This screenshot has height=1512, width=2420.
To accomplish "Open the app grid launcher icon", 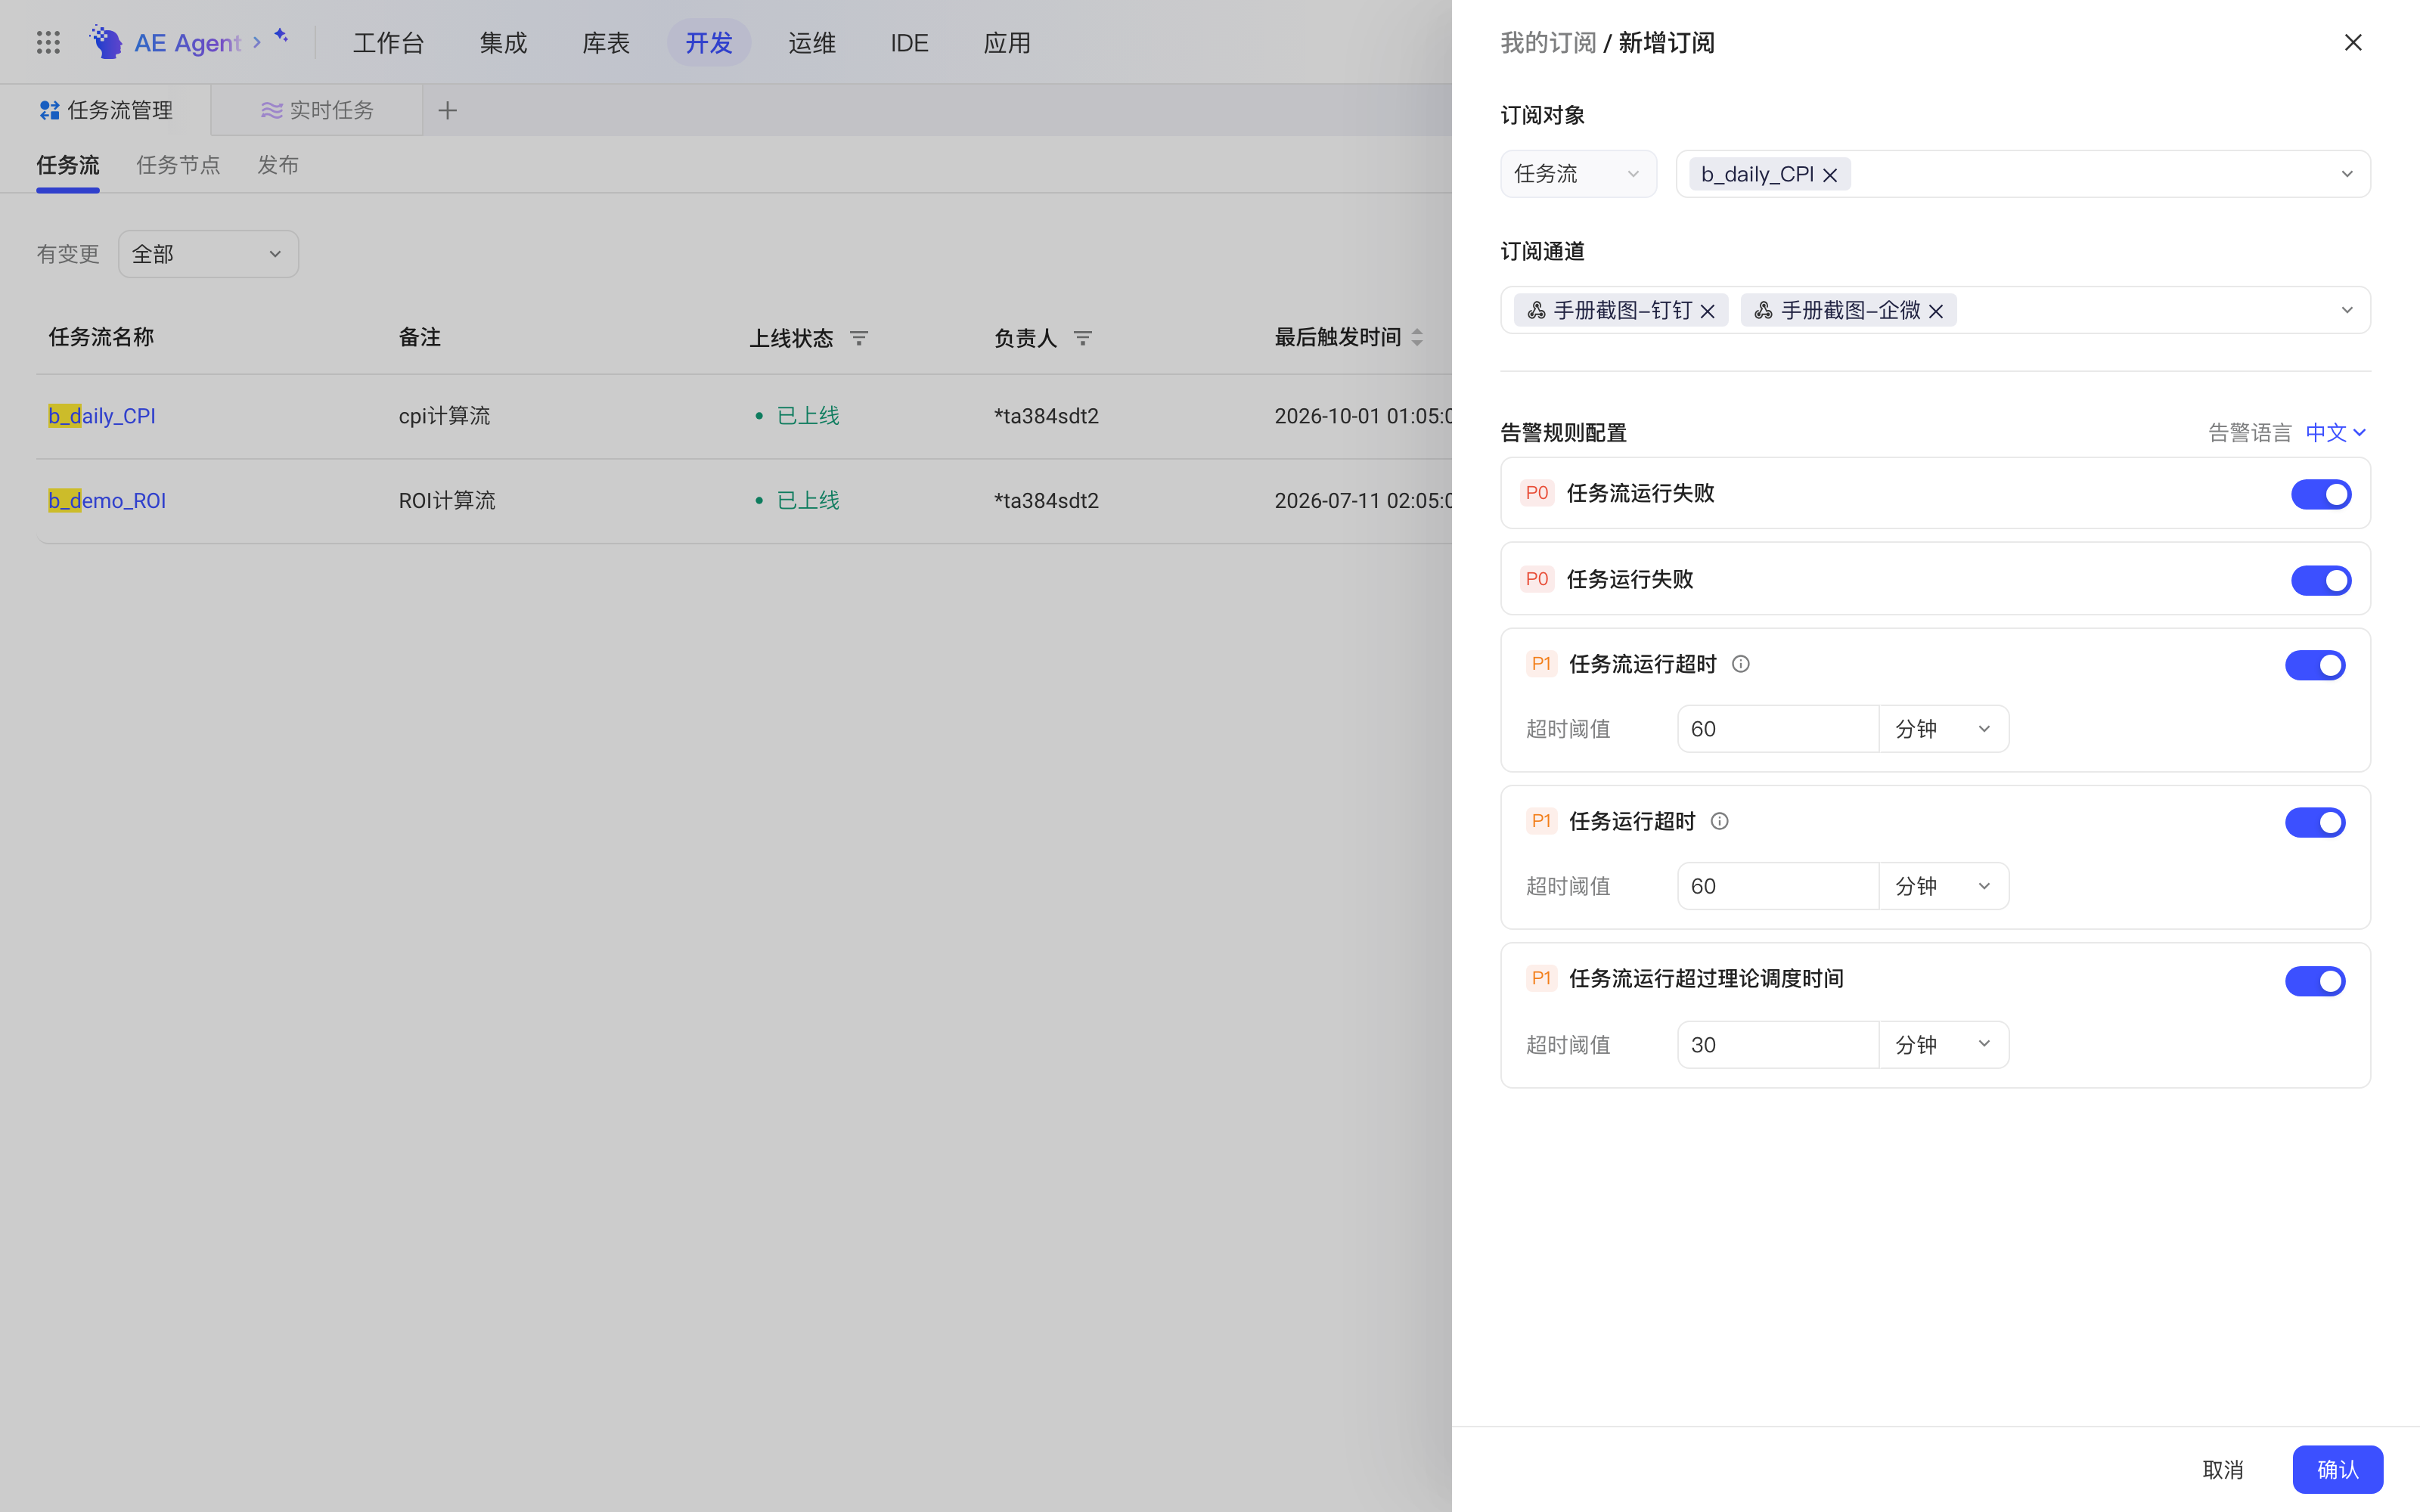I will click(x=48, y=42).
